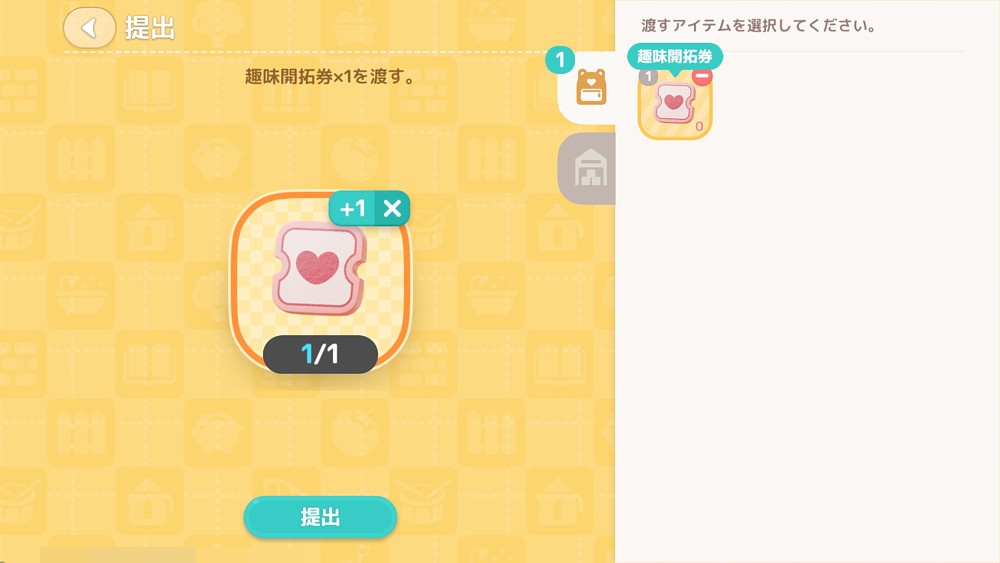This screenshot has height=563, width=1000.
Task: Click the orange 0 remaining count on item
Action: click(x=699, y=126)
